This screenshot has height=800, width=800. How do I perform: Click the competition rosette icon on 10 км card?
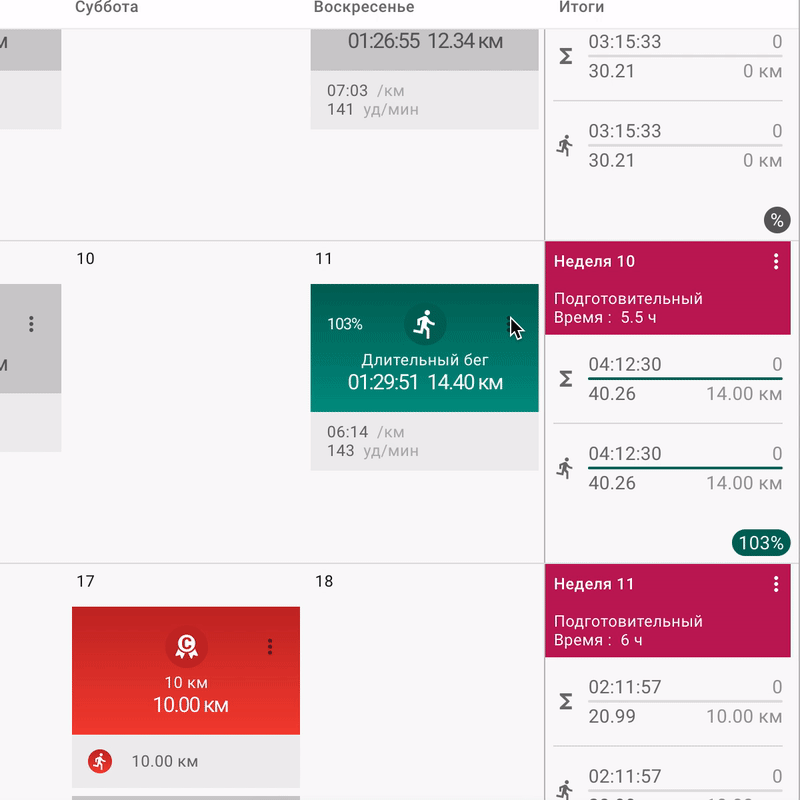(x=186, y=646)
